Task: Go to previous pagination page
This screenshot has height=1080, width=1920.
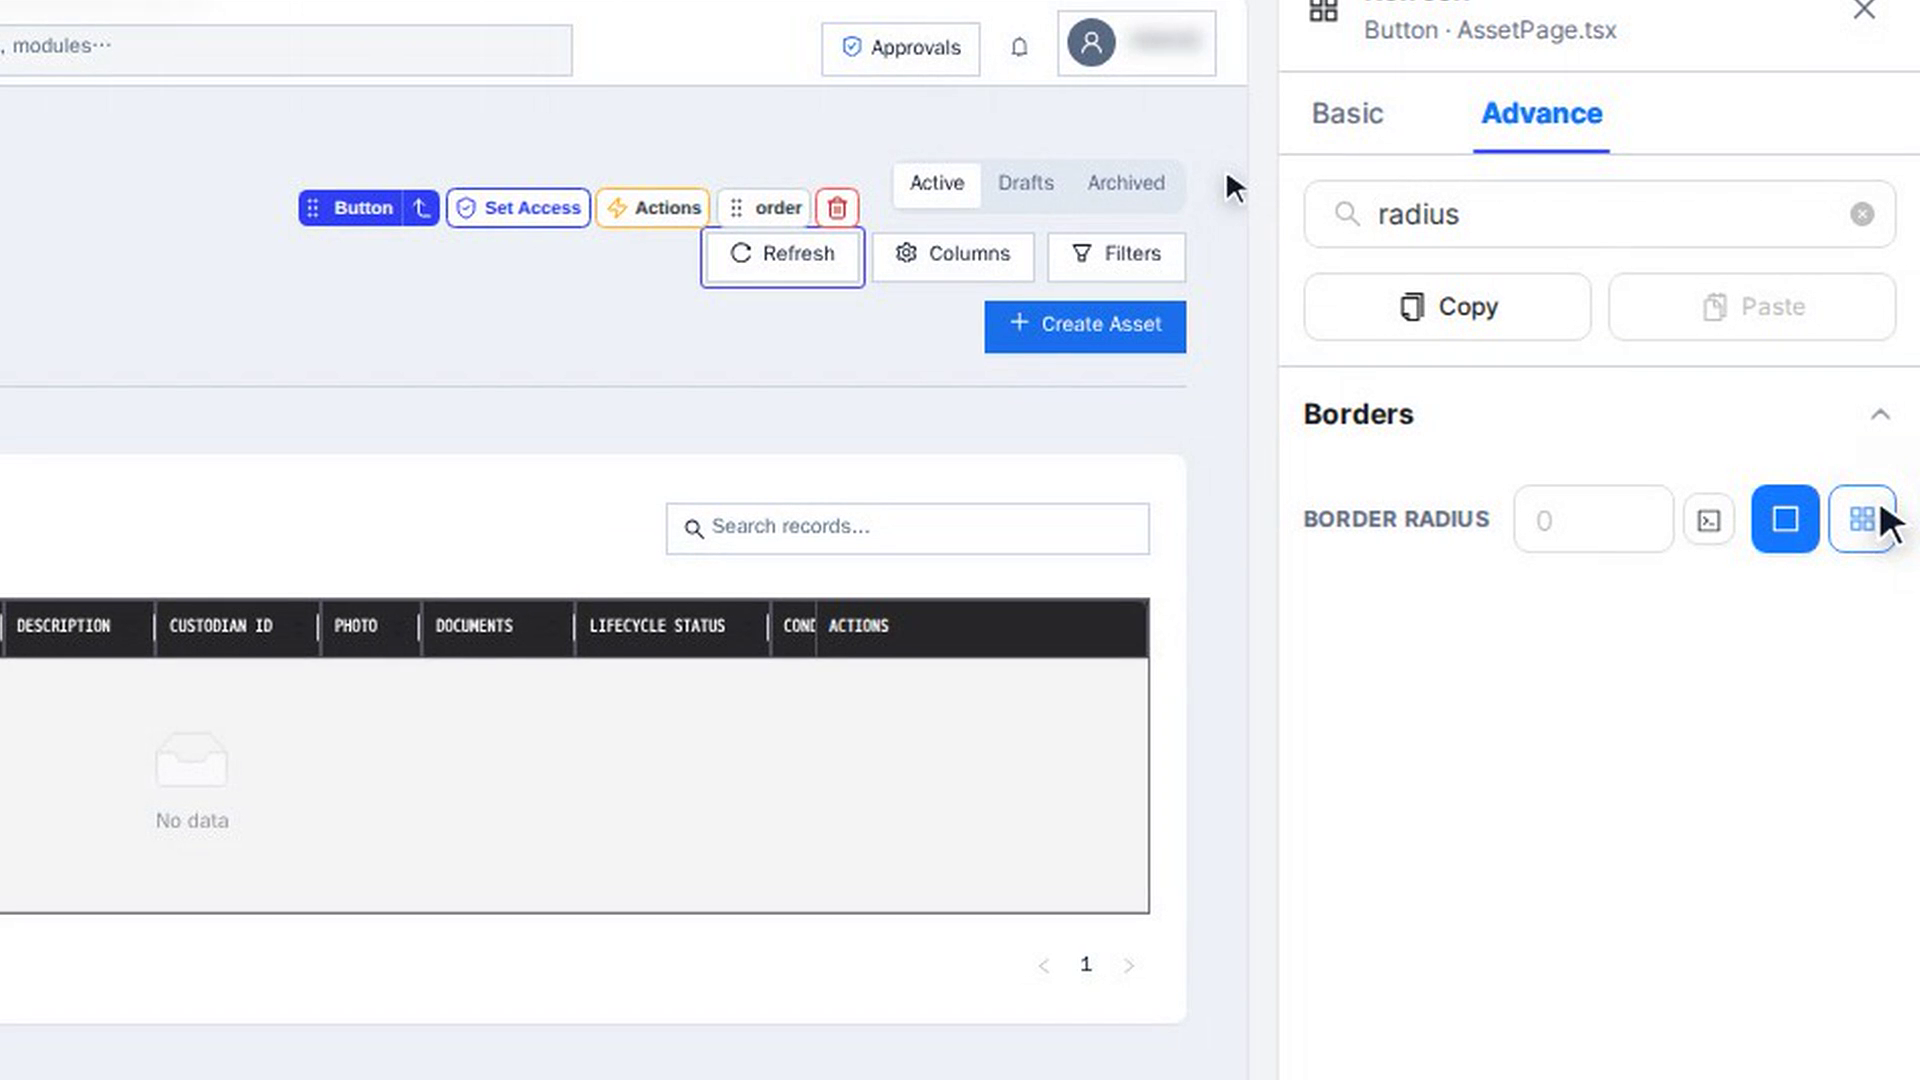Action: 1044,965
